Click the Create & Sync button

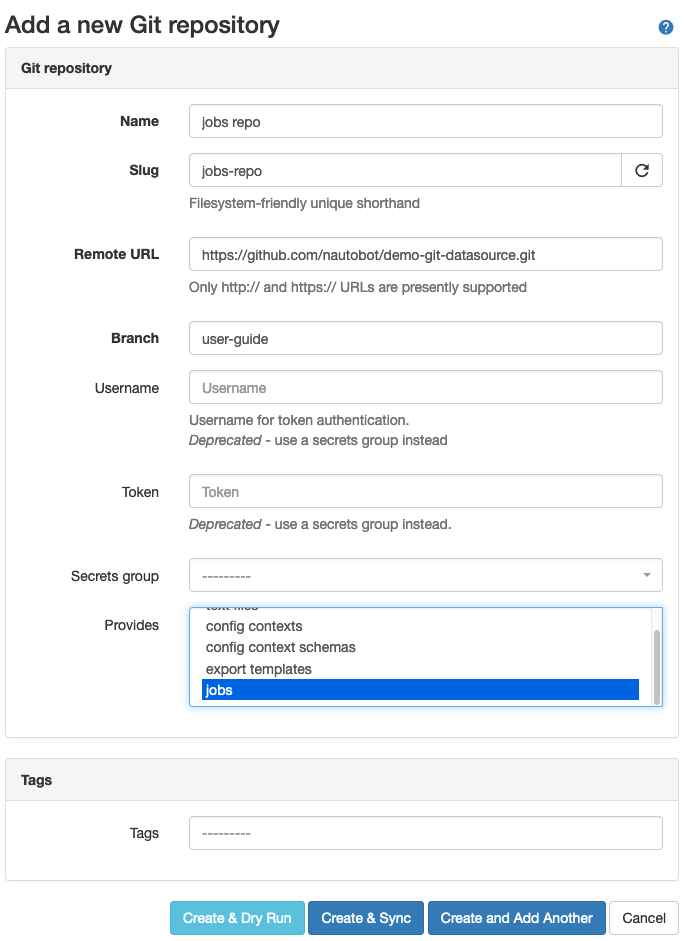(365, 917)
